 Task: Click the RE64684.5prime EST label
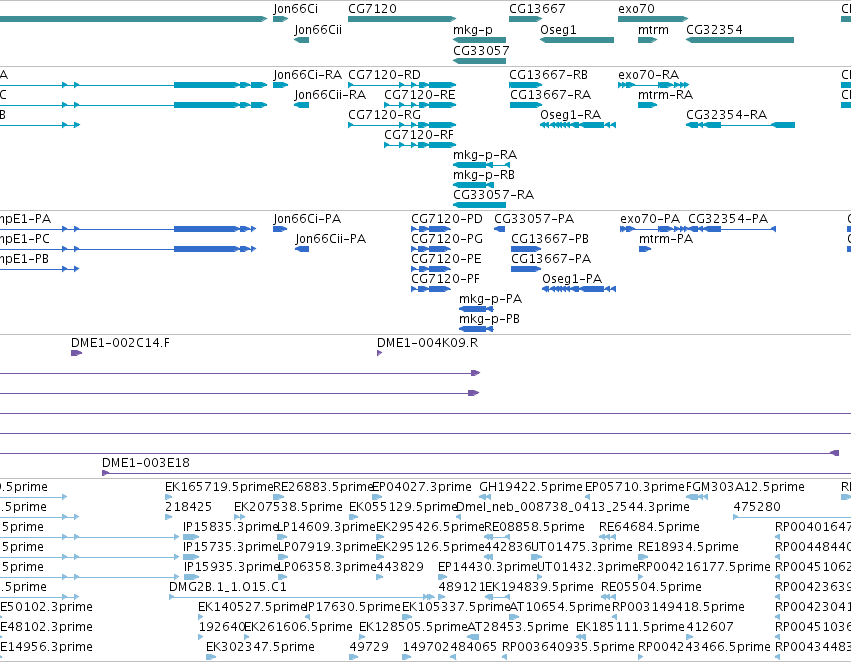(649, 527)
